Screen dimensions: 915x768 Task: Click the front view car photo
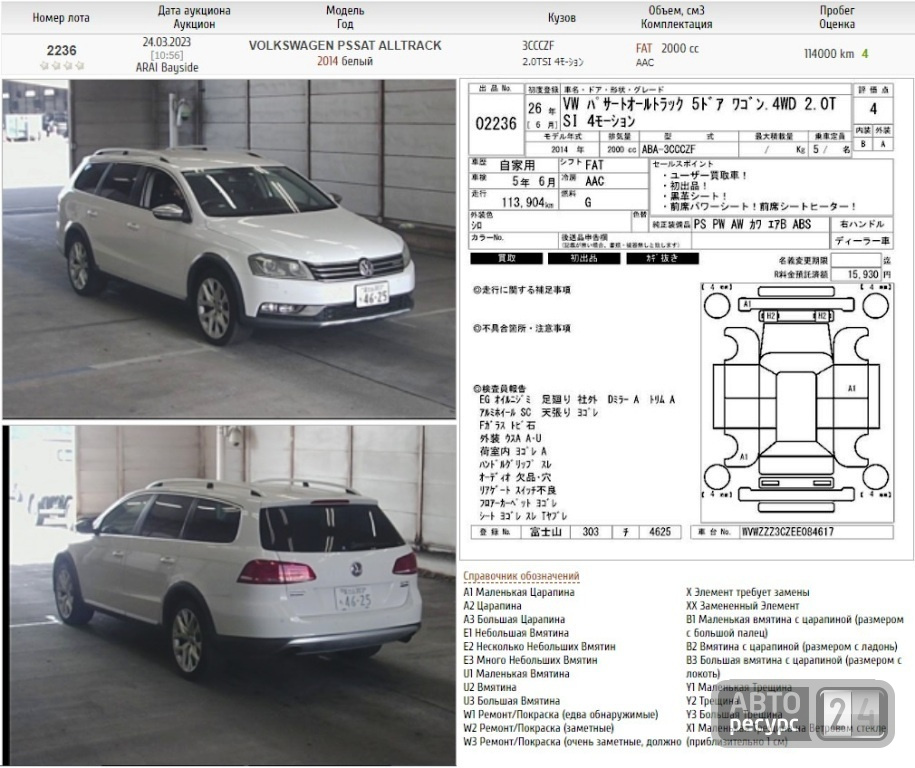coord(229,249)
